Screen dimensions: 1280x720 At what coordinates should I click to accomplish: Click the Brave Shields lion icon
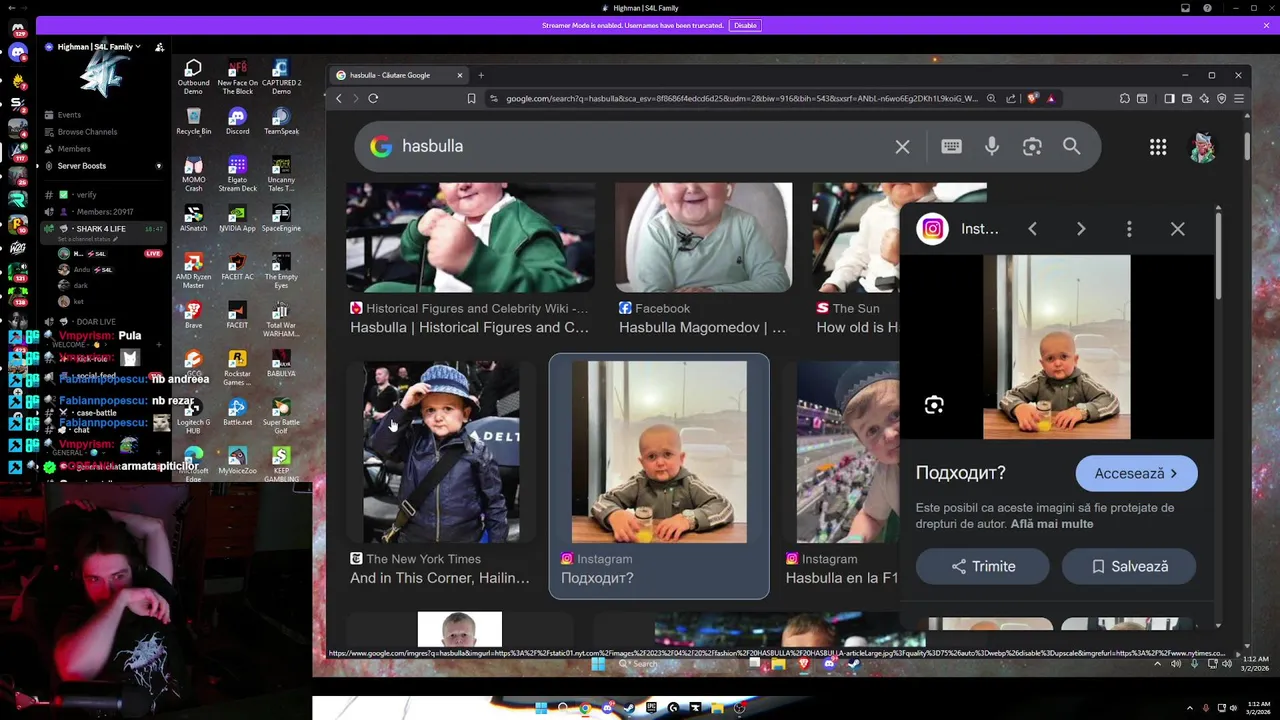point(1033,98)
